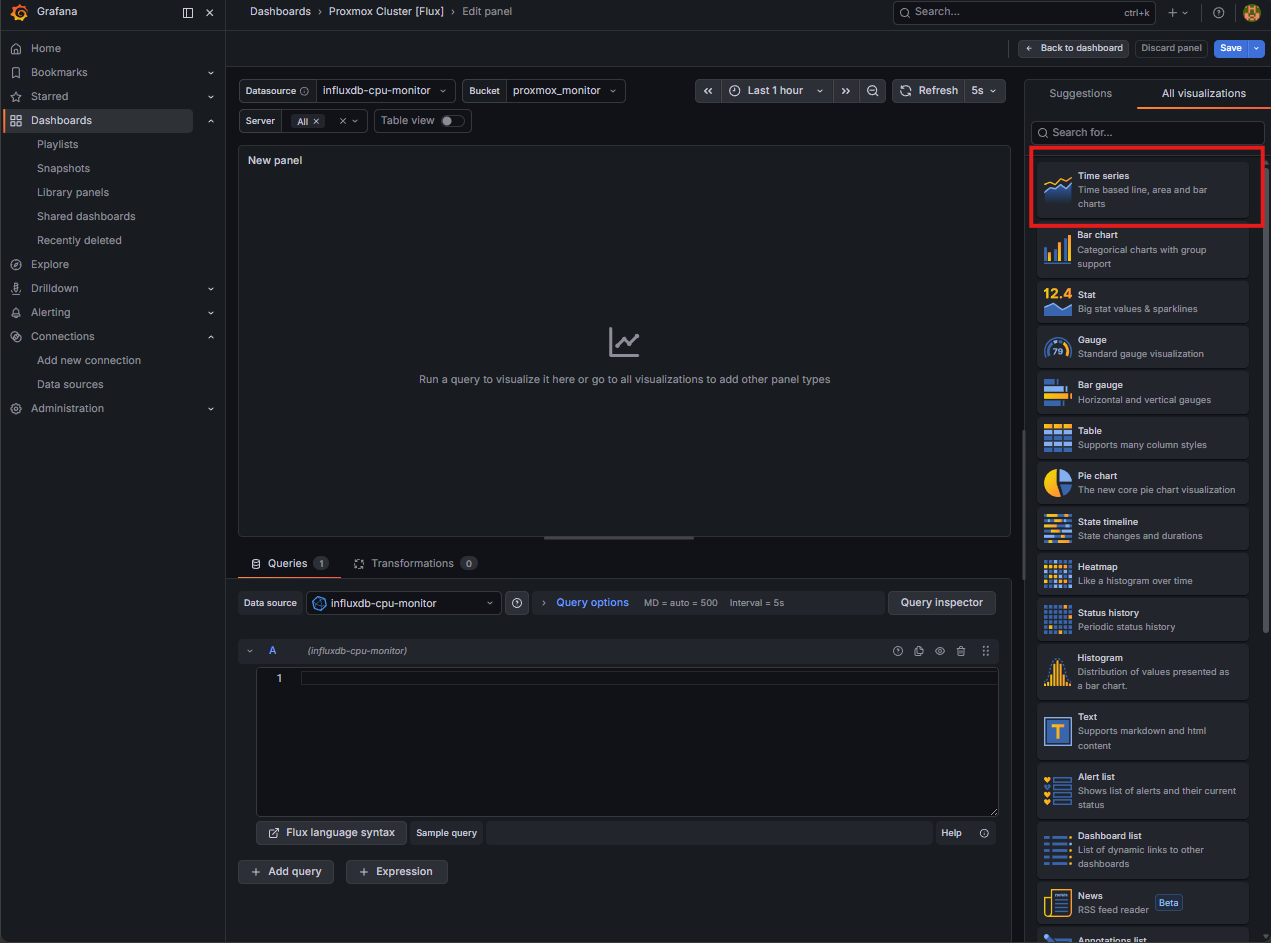The width and height of the screenshot is (1271, 943).
Task: Select the Histogram visualization
Action: coord(1143,671)
